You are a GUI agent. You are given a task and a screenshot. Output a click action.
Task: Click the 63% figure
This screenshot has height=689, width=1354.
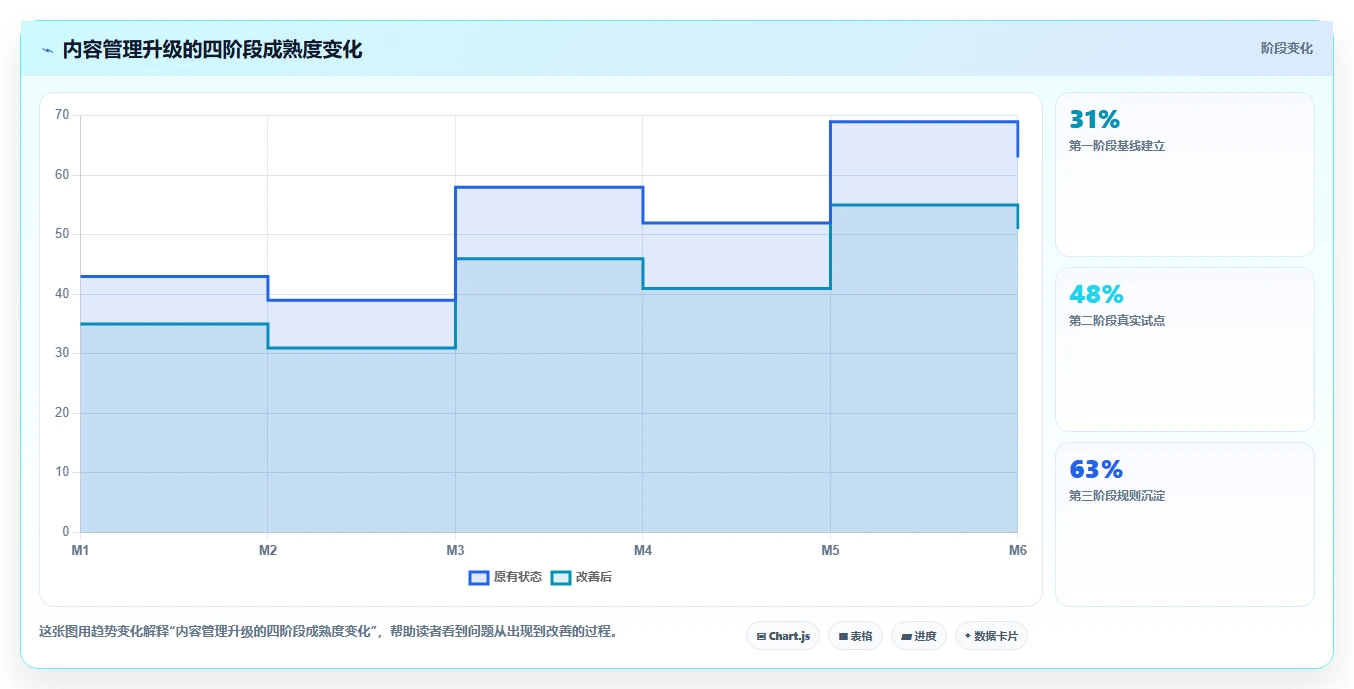(1096, 470)
